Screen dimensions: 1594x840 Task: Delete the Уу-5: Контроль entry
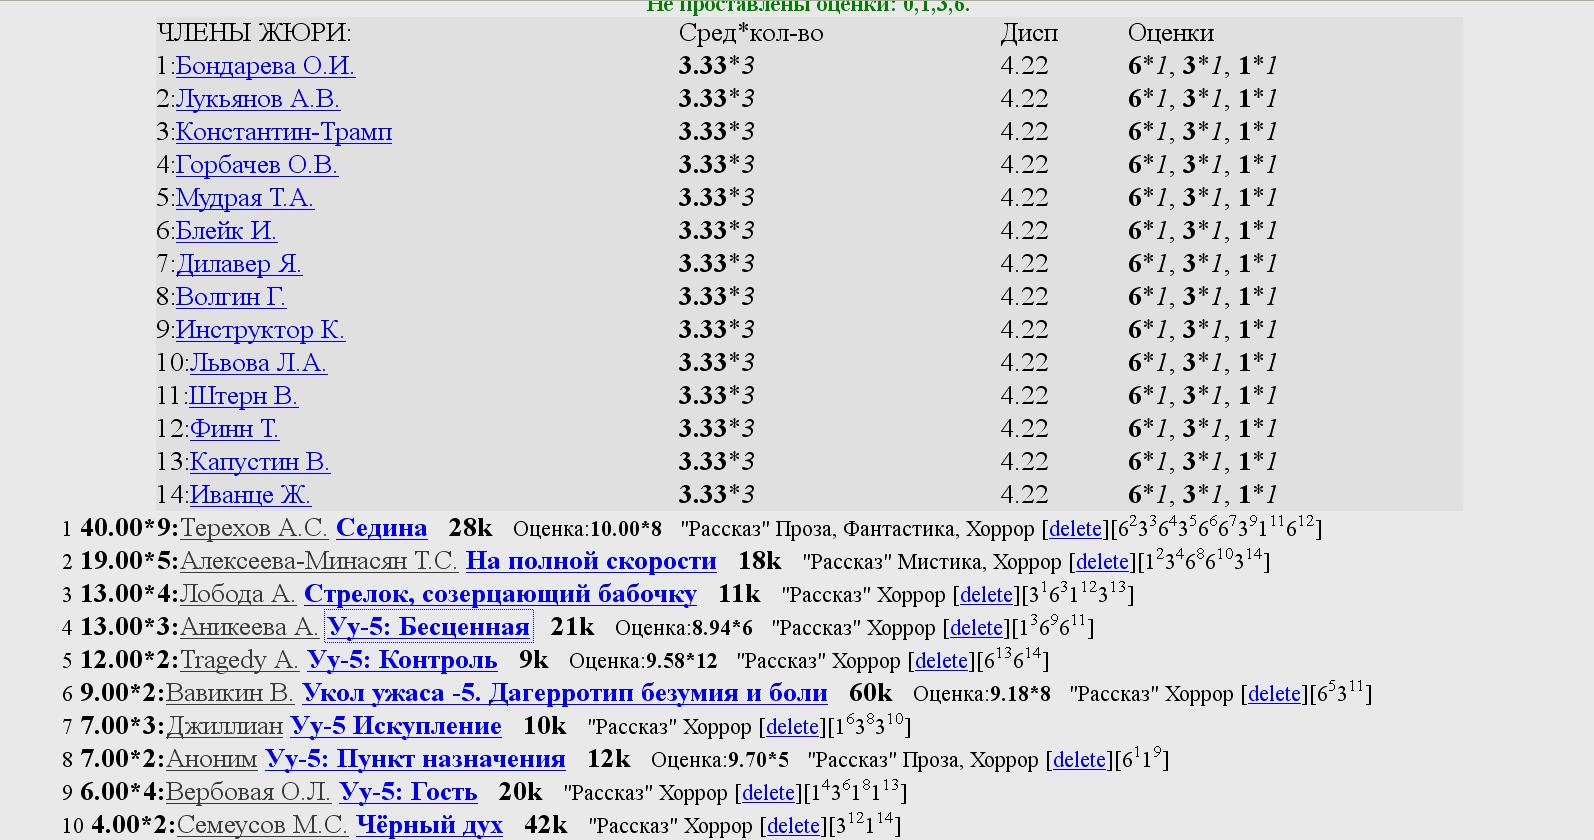[x=941, y=661]
